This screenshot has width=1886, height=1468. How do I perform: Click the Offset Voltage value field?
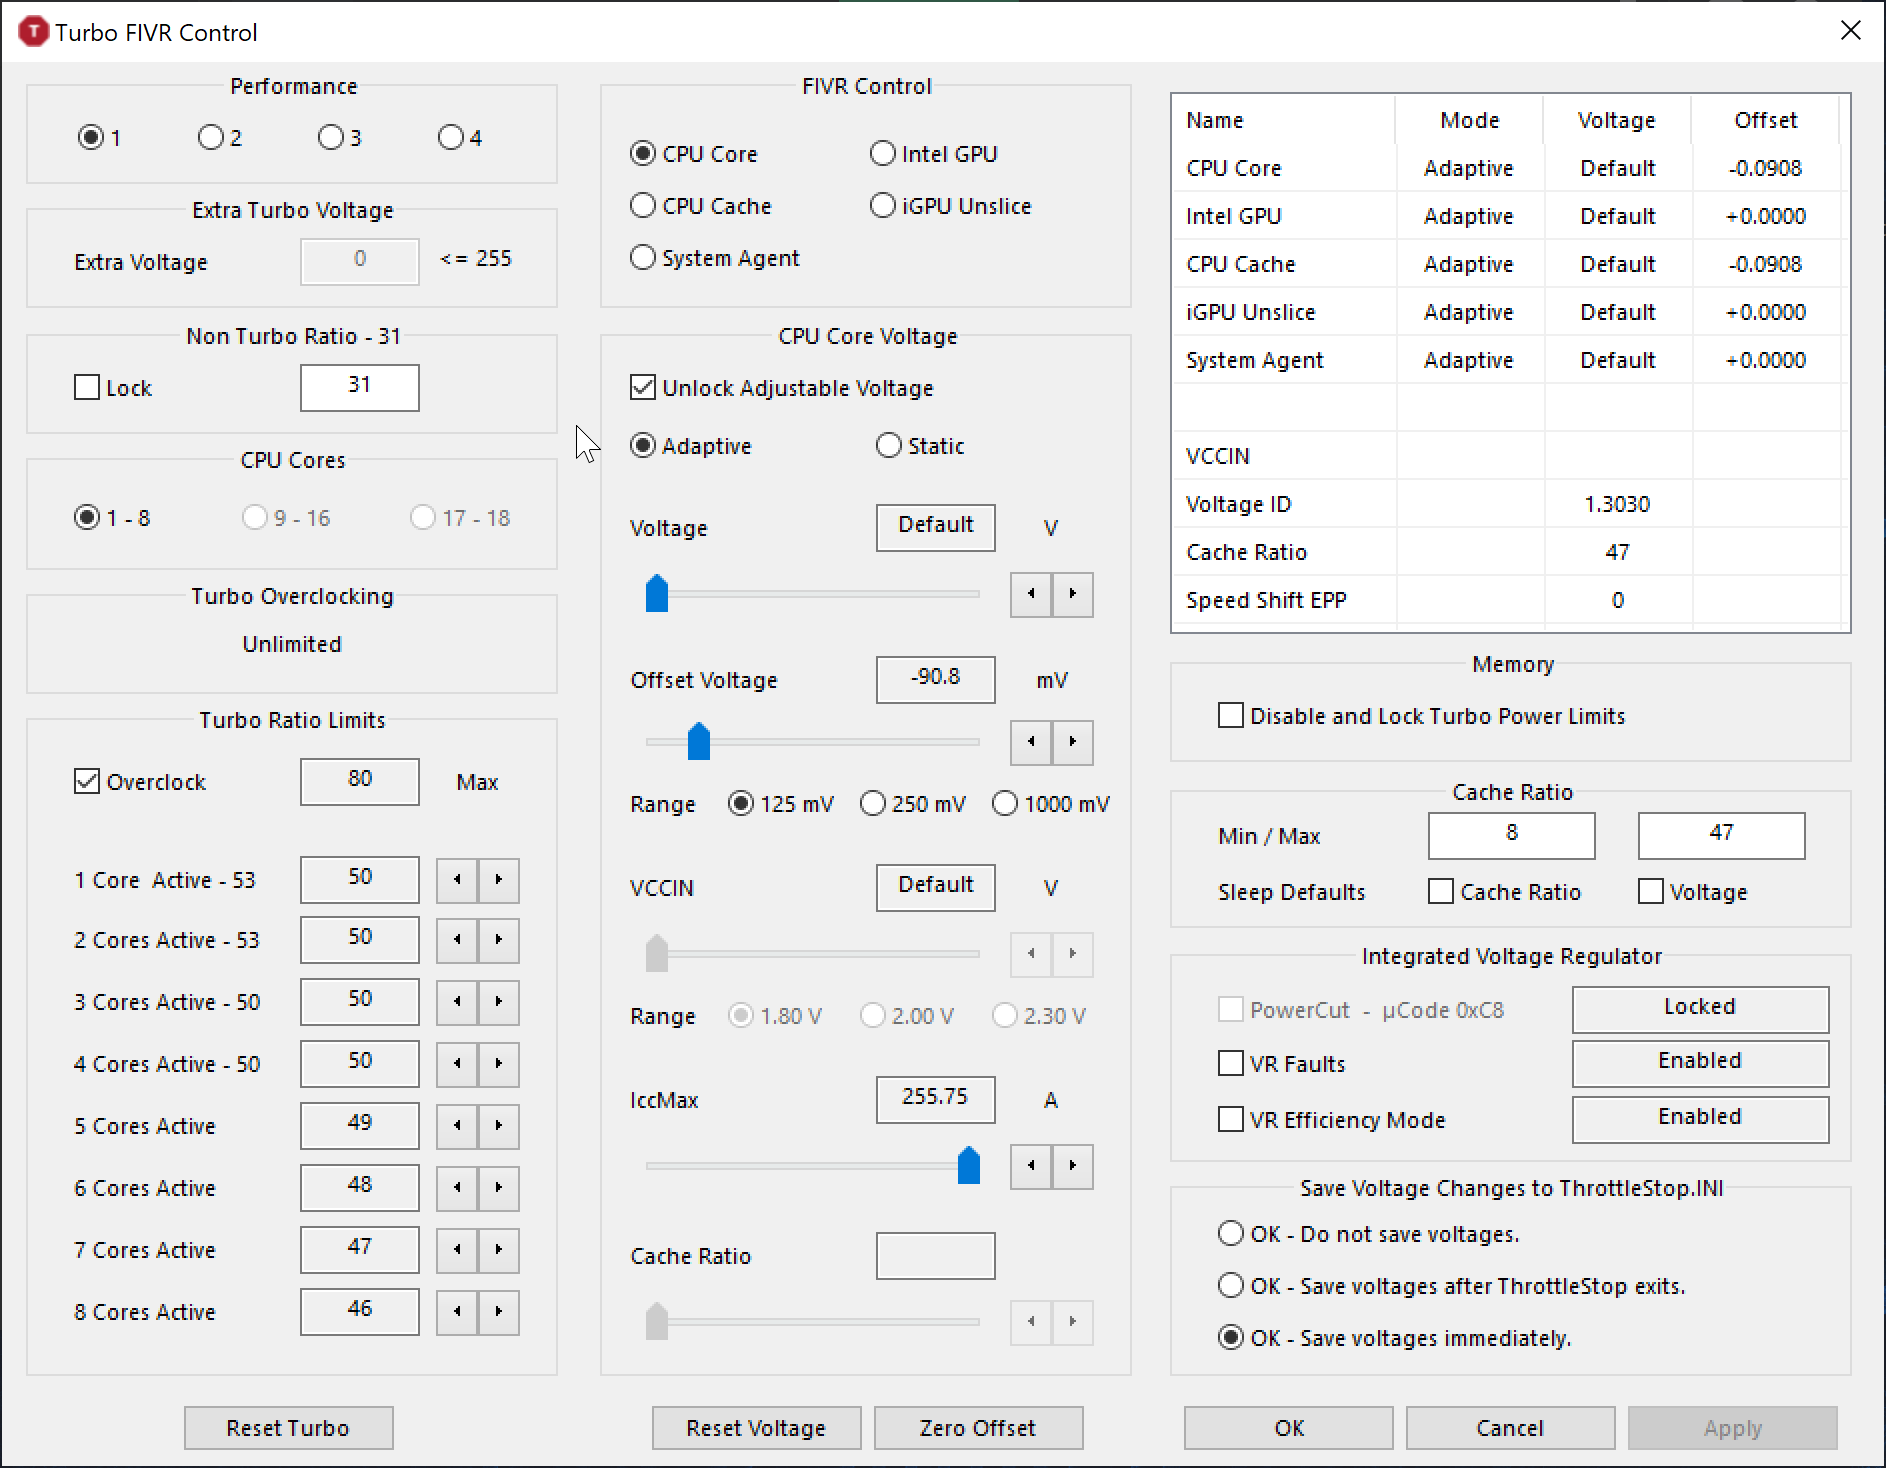936,679
